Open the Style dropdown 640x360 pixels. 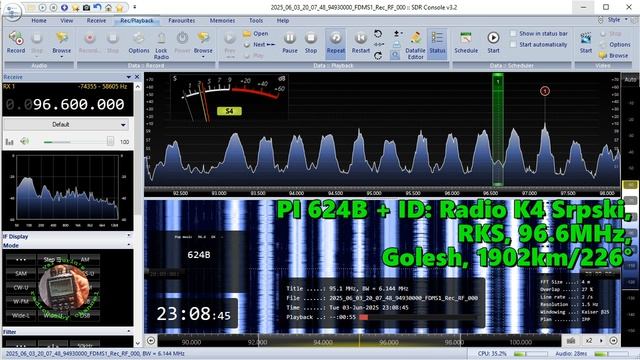tap(617, 20)
